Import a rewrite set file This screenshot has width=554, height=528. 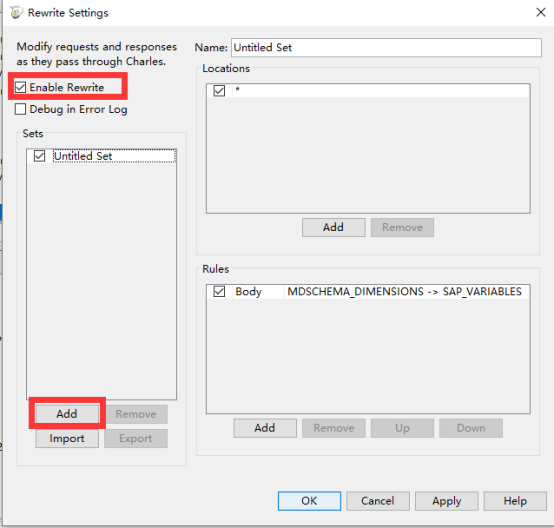point(67,438)
